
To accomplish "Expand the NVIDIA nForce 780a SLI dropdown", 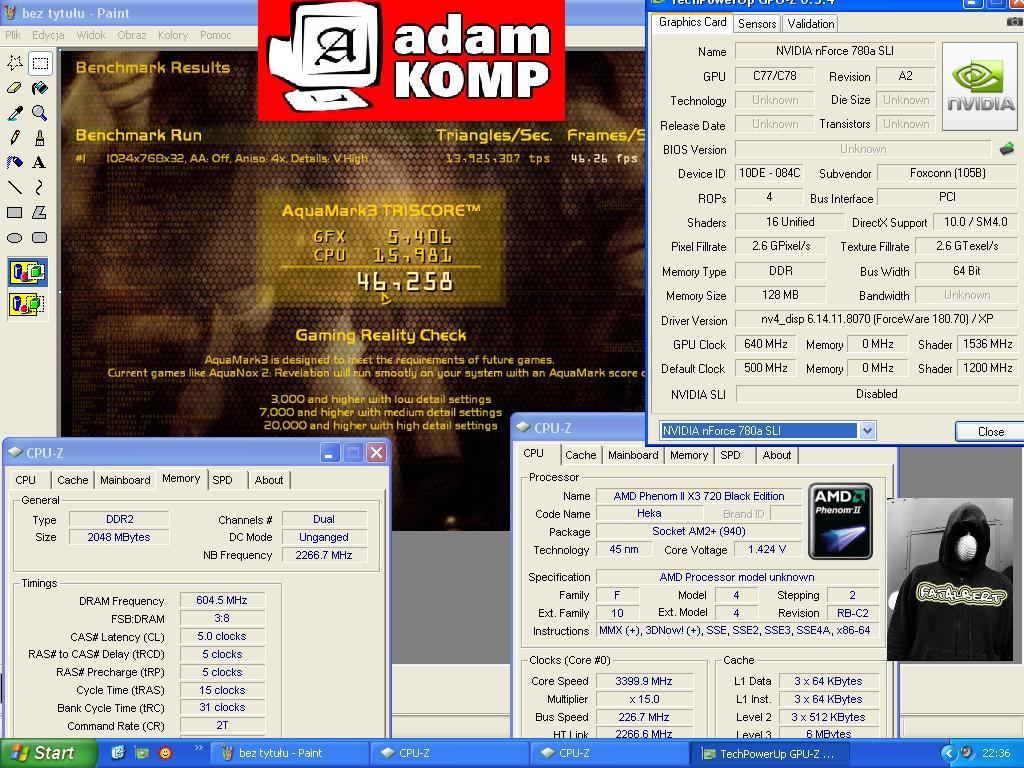I will 867,430.
